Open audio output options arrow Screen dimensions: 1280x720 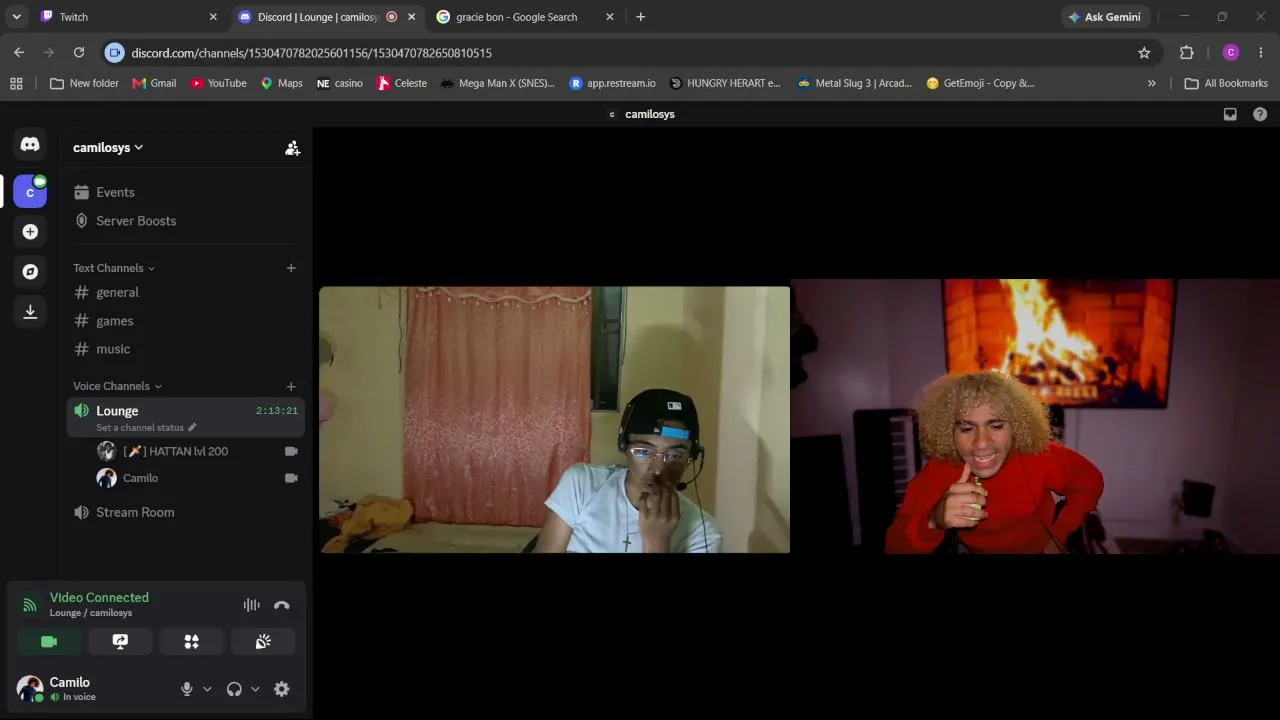pyautogui.click(x=255, y=689)
